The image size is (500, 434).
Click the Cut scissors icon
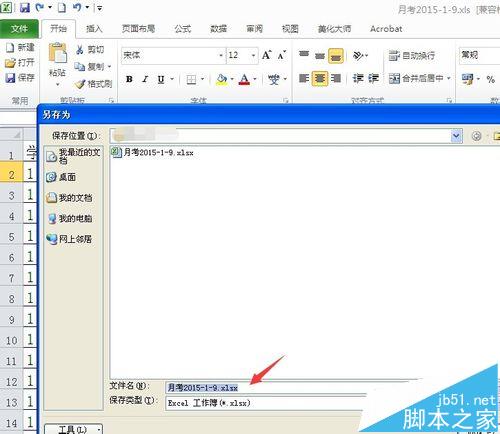tap(80, 50)
